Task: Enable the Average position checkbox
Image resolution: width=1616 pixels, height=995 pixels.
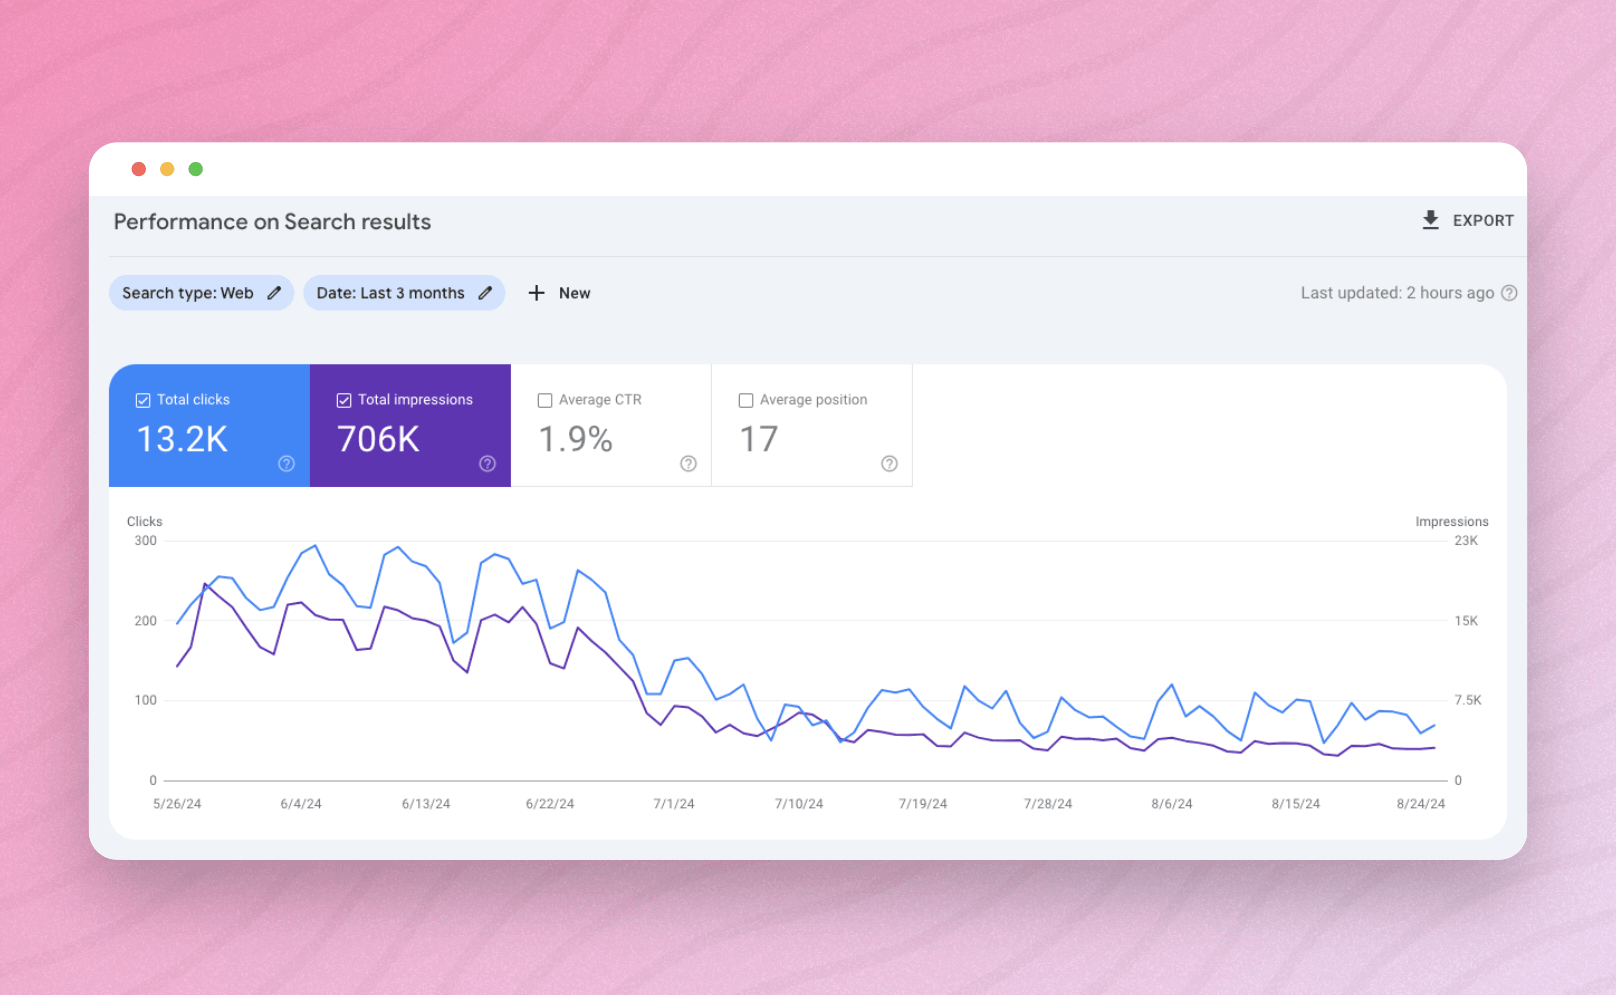Action: coord(746,400)
